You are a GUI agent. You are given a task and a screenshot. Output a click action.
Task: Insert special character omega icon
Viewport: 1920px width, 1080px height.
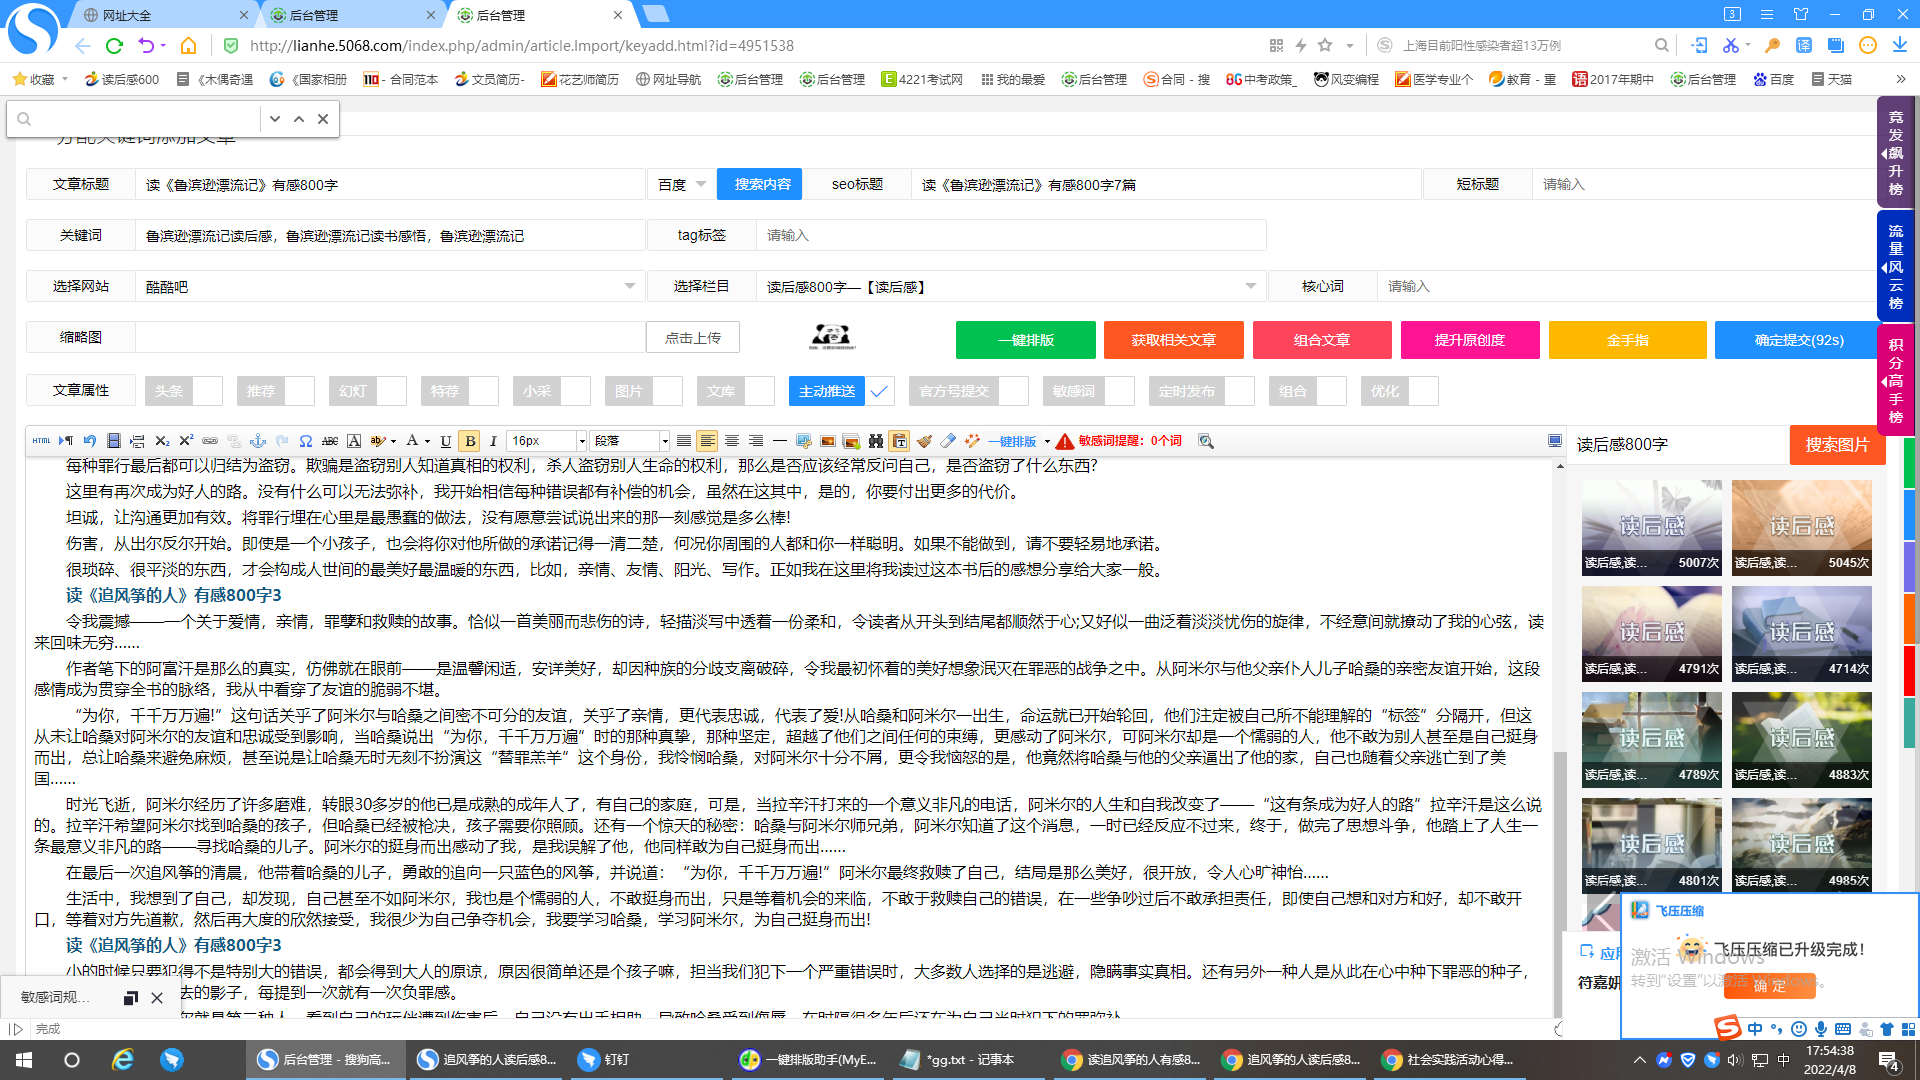coord(305,441)
